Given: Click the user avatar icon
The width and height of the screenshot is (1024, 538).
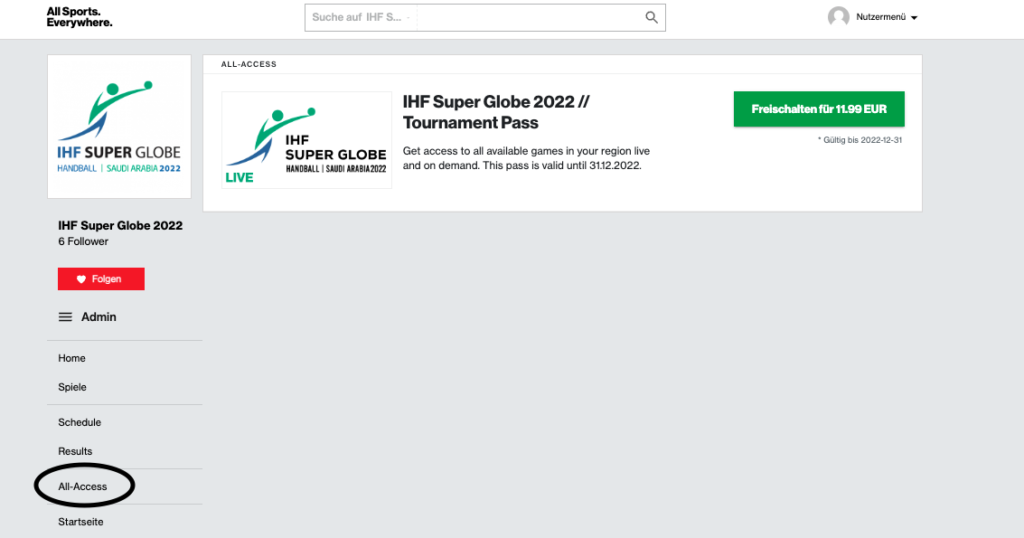Looking at the screenshot, I should pos(839,17).
